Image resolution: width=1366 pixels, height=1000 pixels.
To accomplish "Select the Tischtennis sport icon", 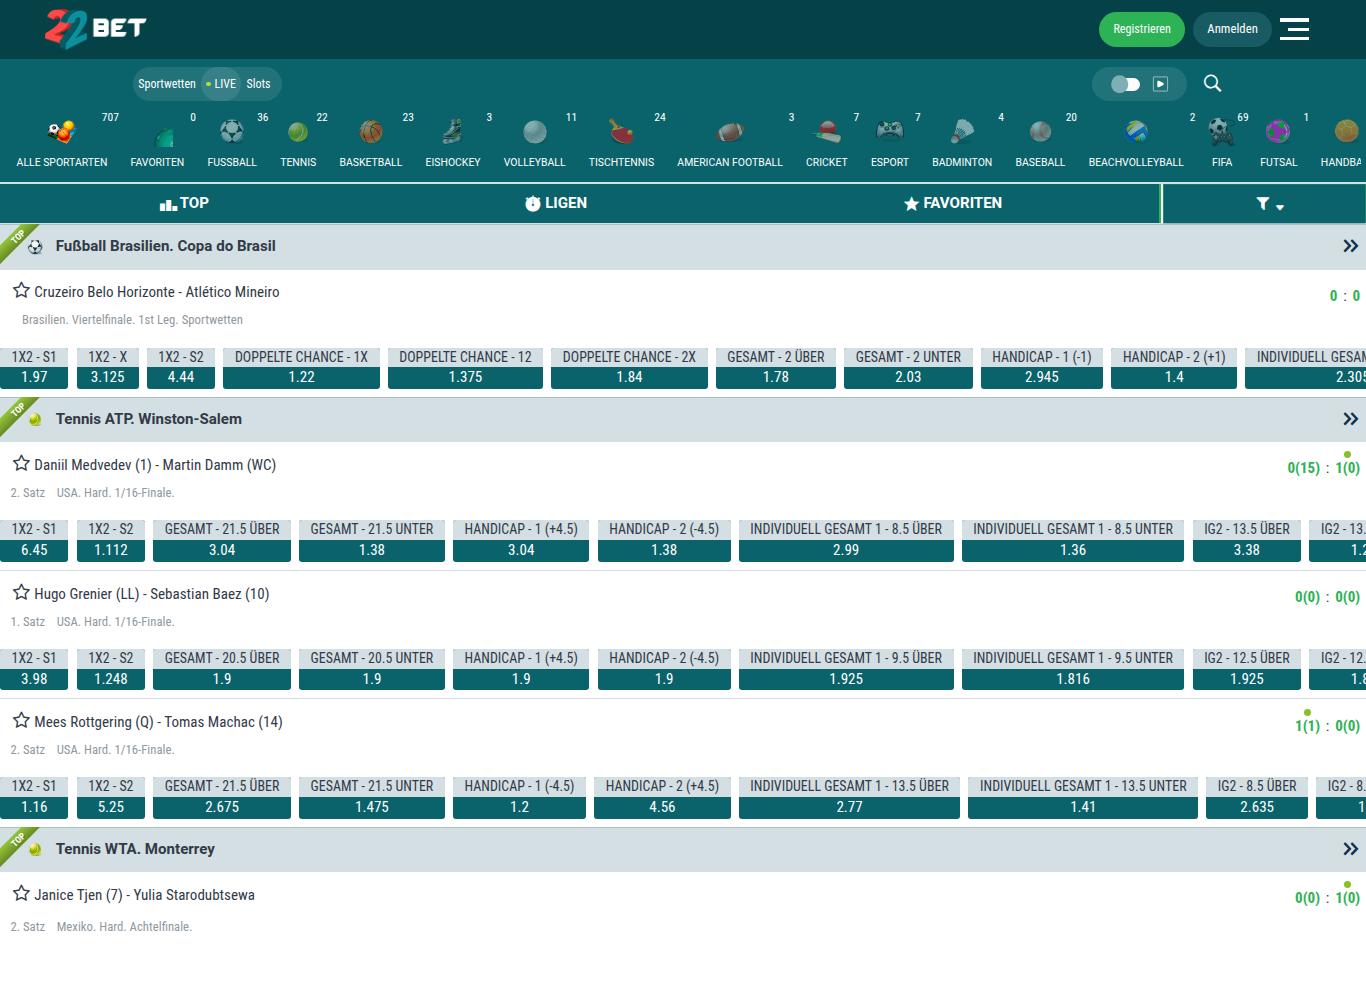I will click(x=622, y=131).
